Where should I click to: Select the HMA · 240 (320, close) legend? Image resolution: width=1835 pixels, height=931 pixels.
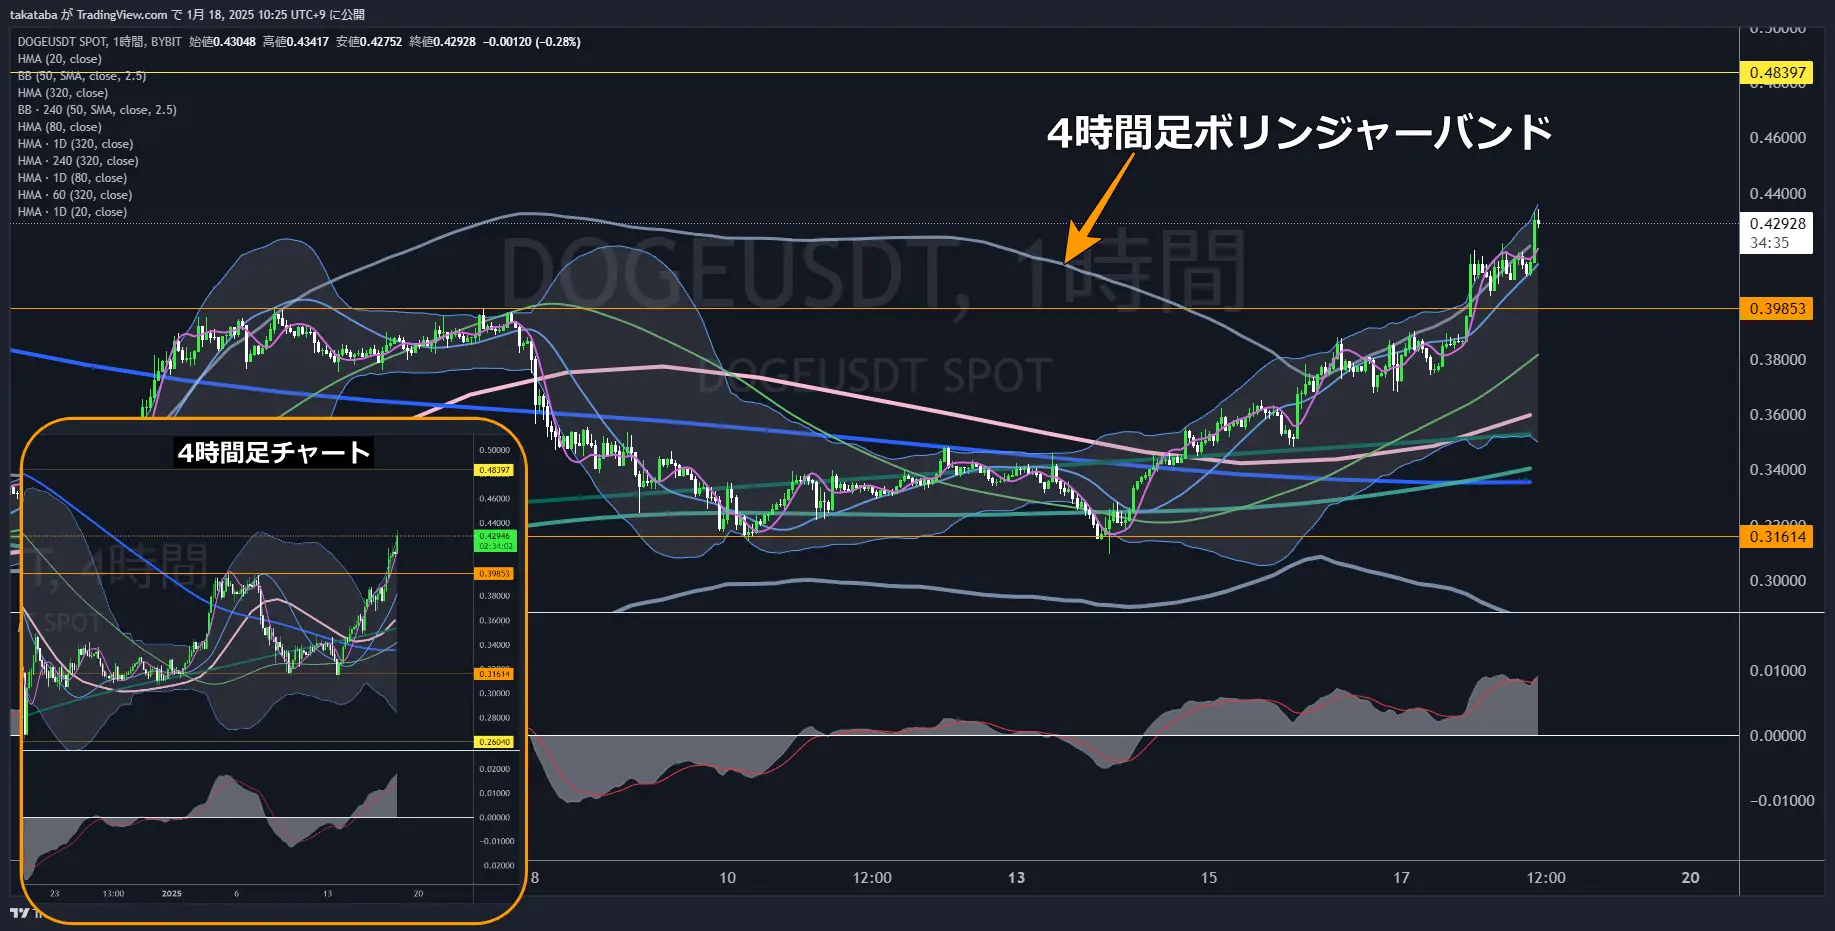pos(78,161)
